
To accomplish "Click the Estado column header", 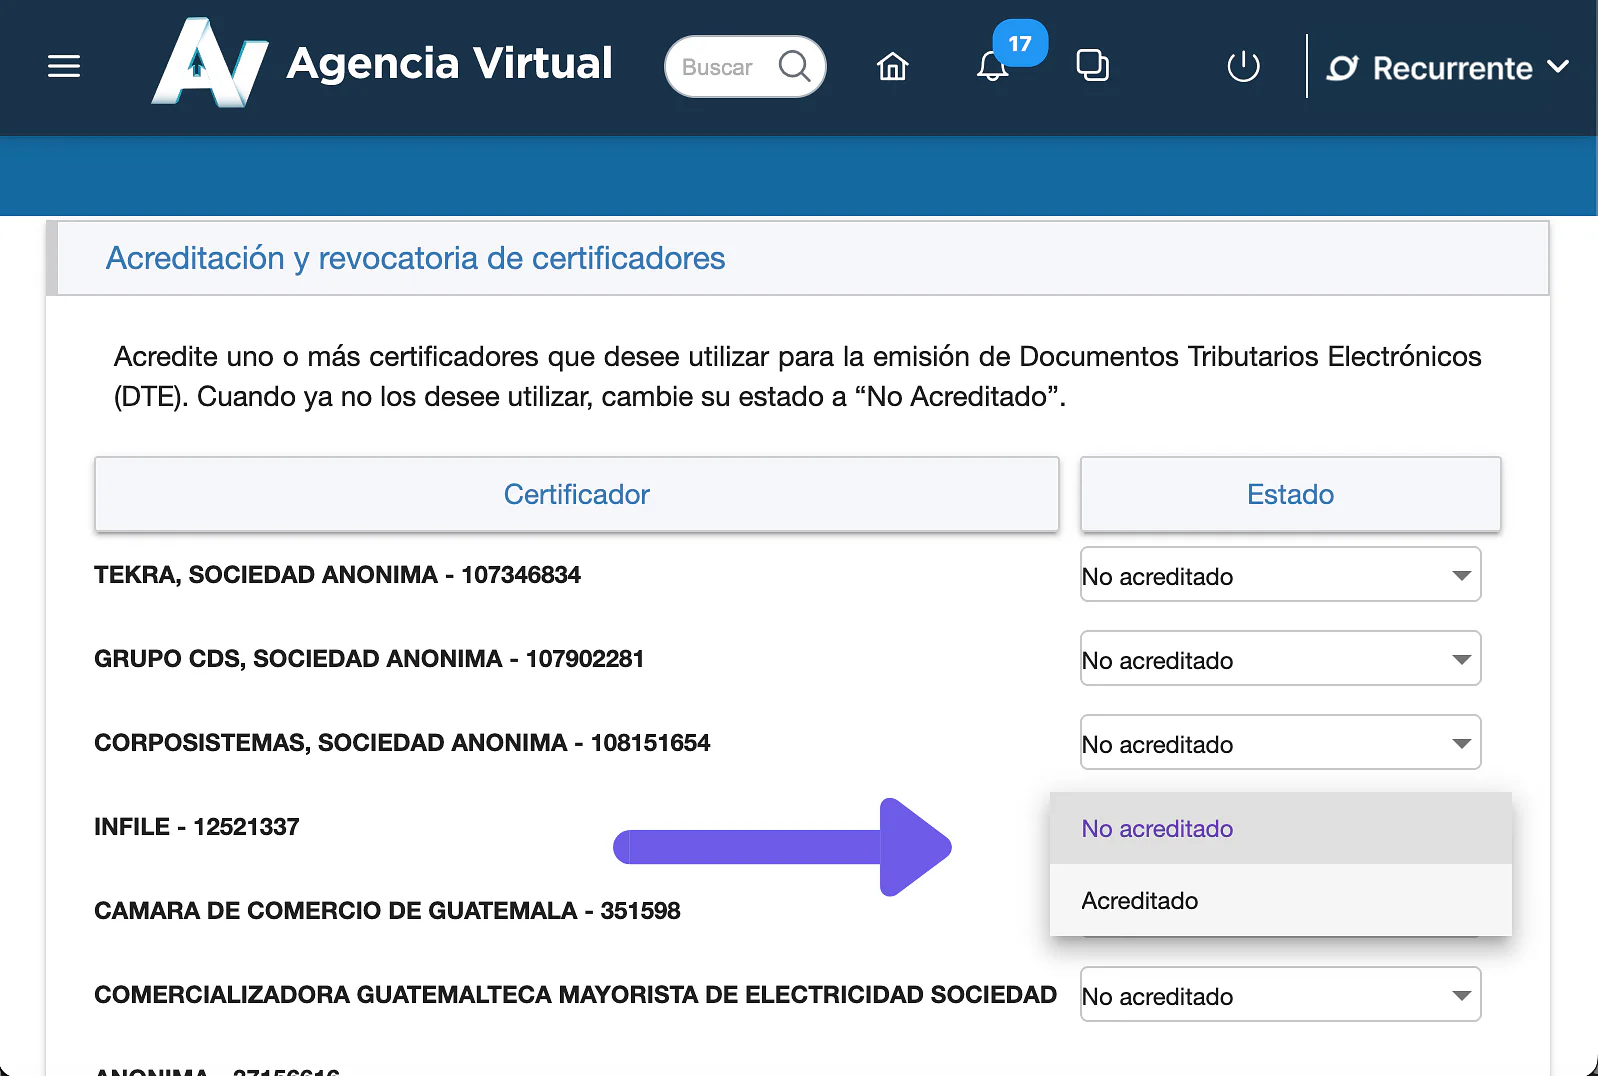I will pyautogui.click(x=1290, y=494).
